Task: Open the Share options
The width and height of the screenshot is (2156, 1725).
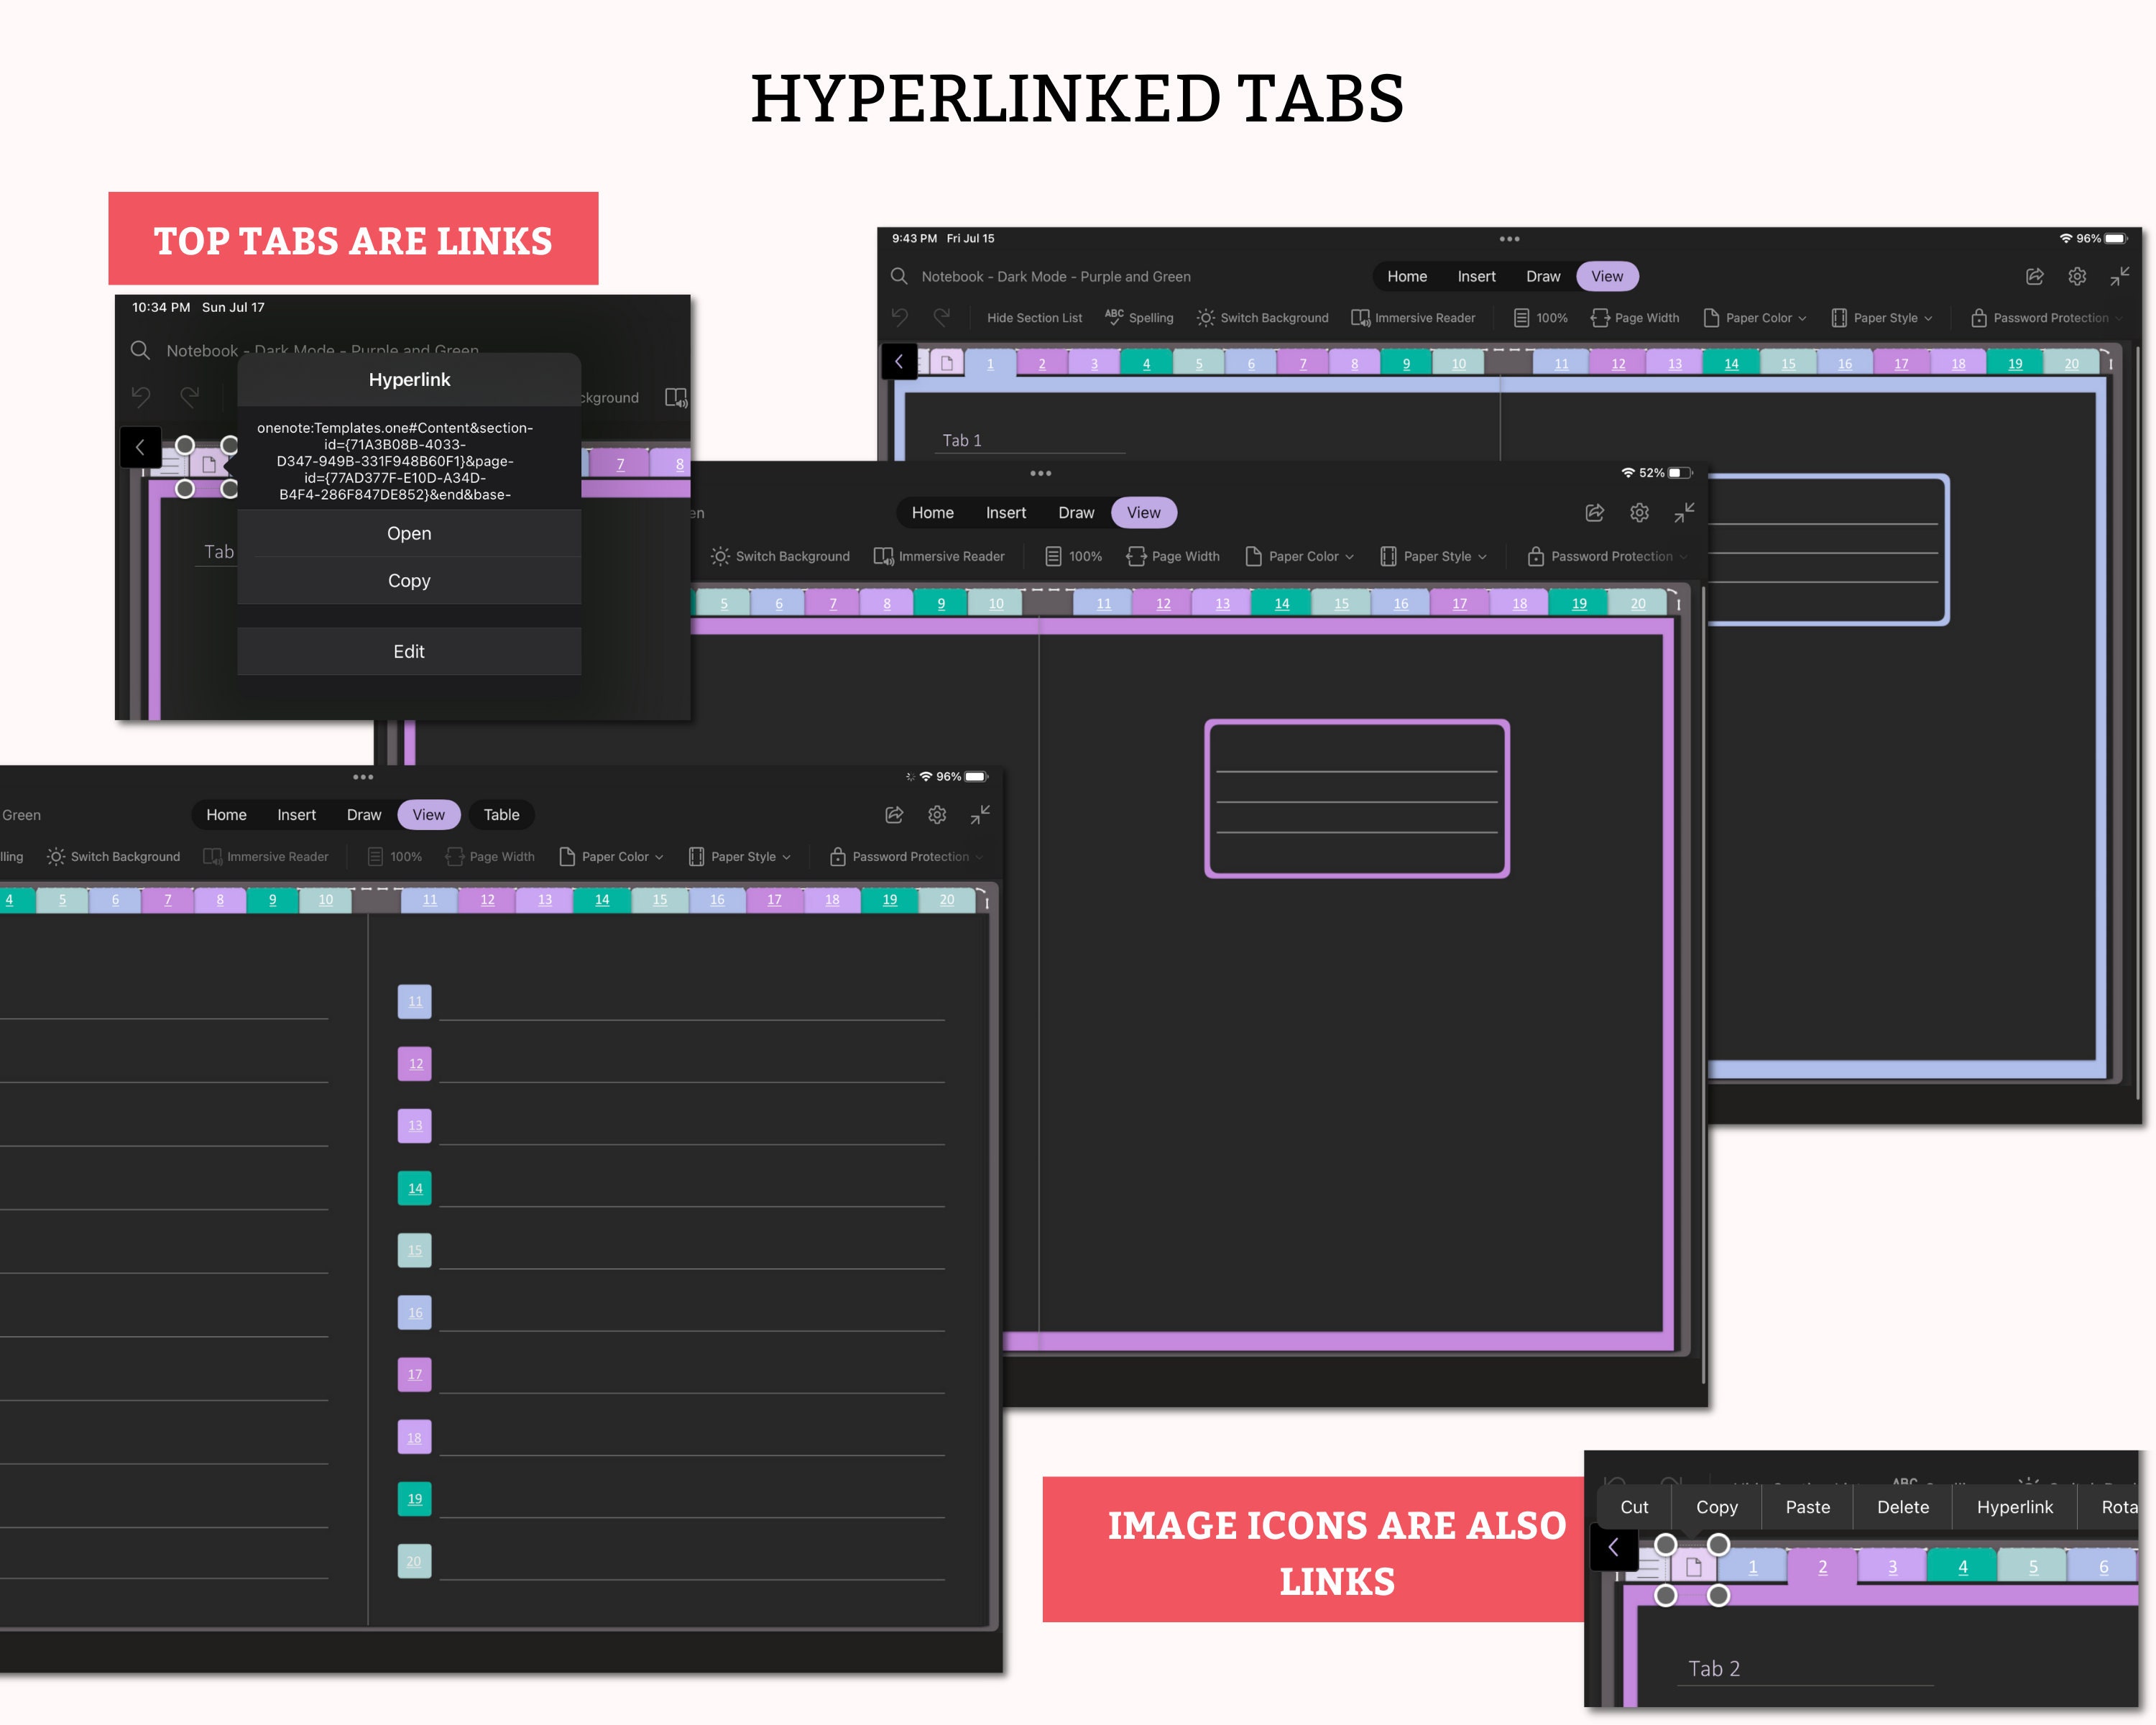Action: click(2035, 276)
